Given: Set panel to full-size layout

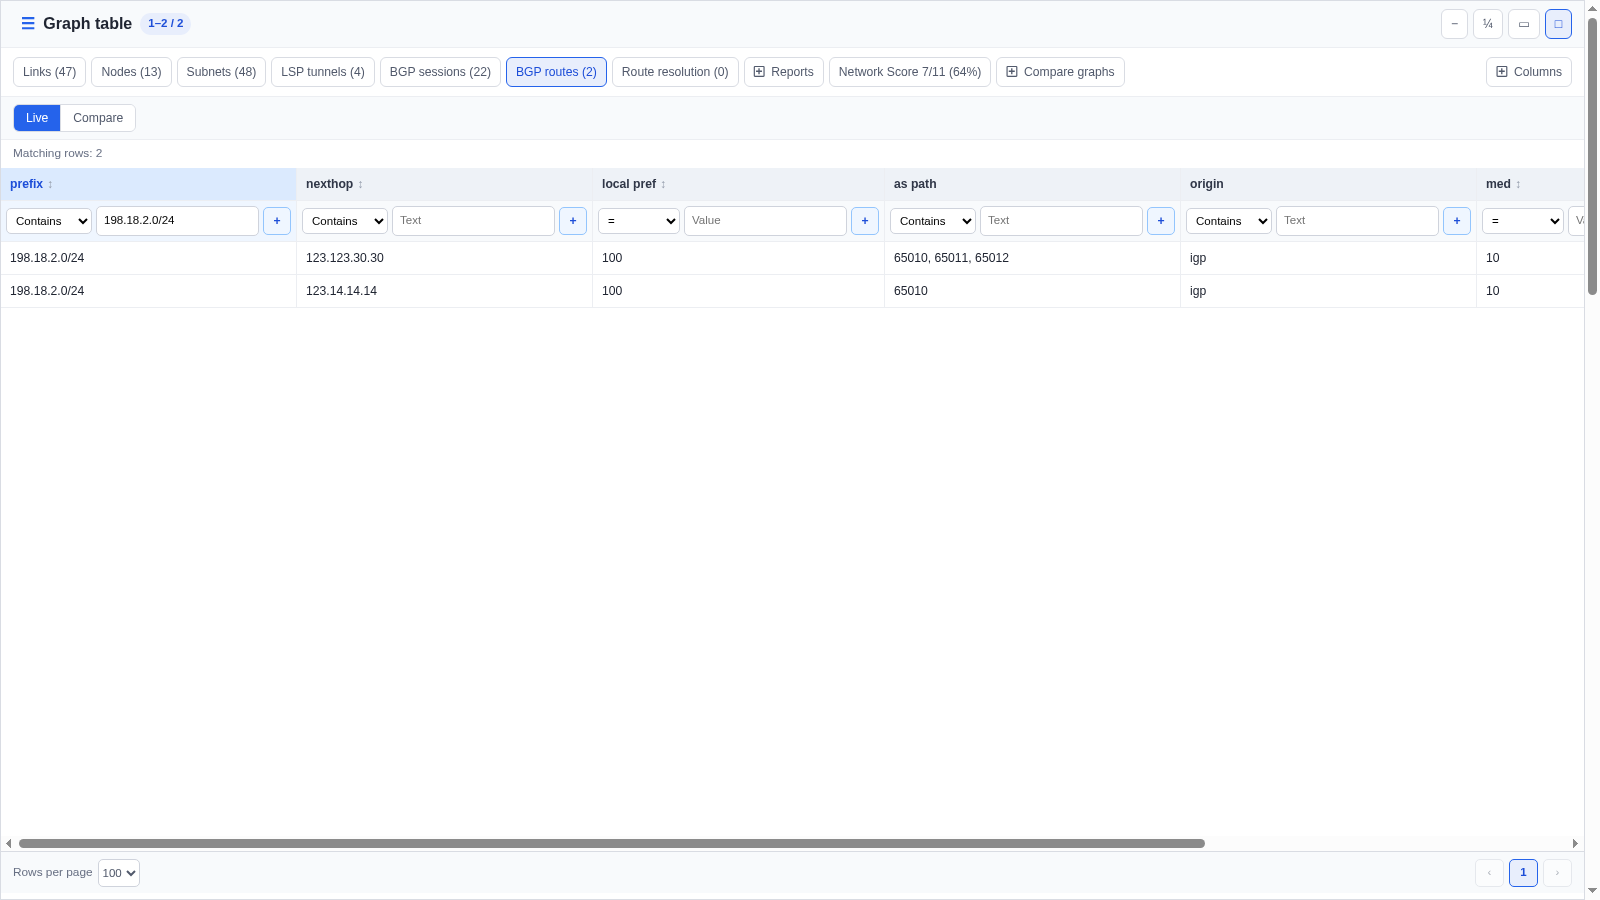Looking at the screenshot, I should [1558, 24].
